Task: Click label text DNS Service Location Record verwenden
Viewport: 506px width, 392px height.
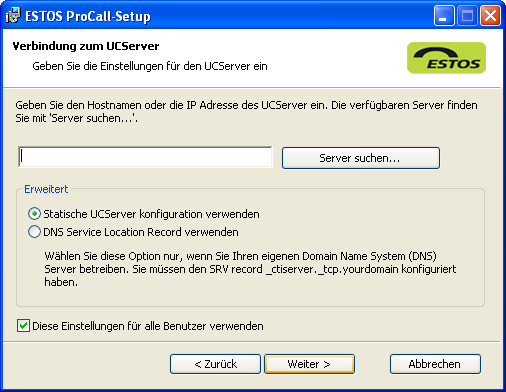Action: point(141,232)
